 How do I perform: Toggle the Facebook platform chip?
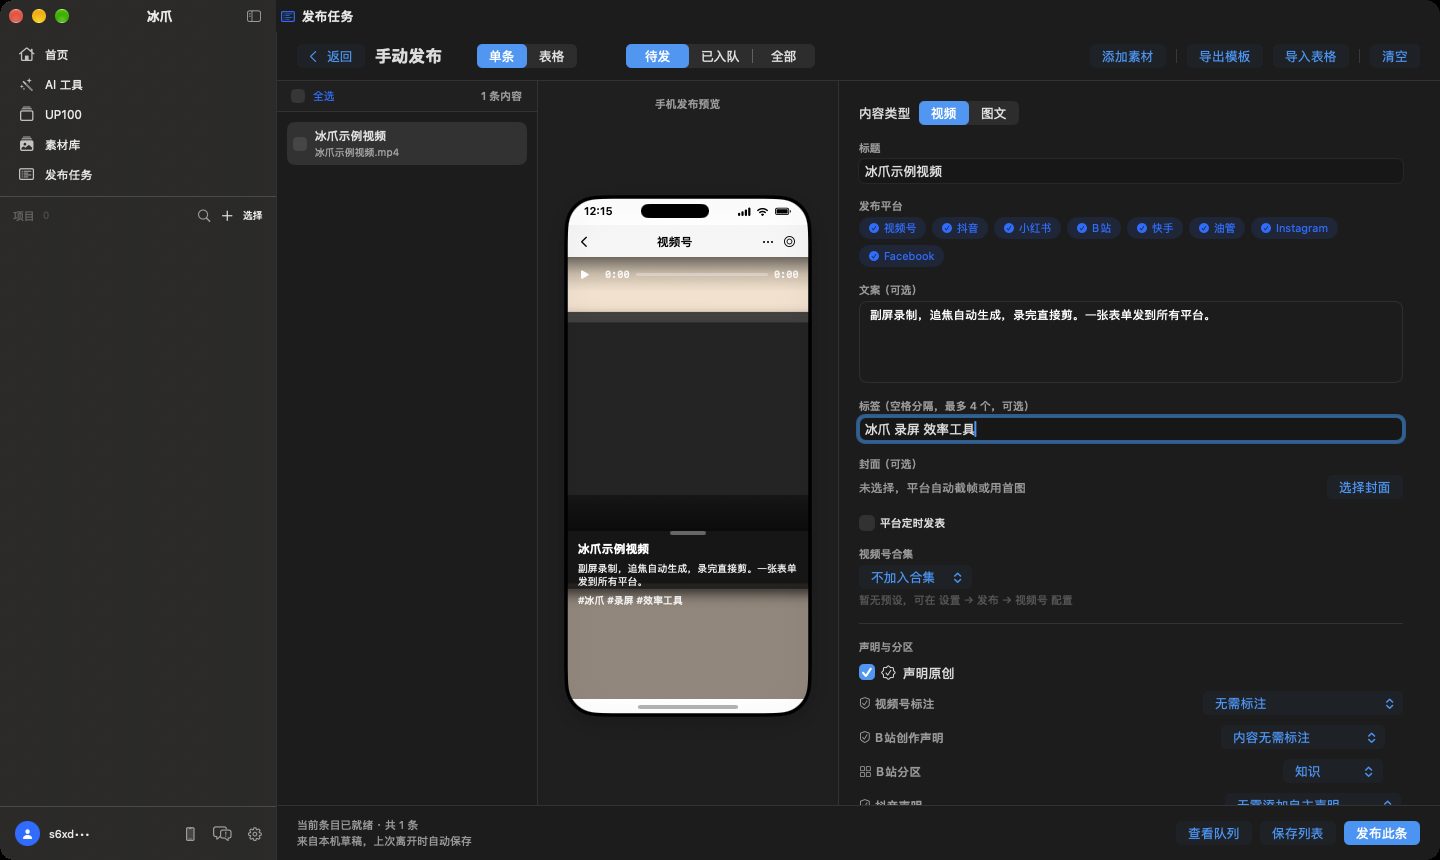point(901,256)
